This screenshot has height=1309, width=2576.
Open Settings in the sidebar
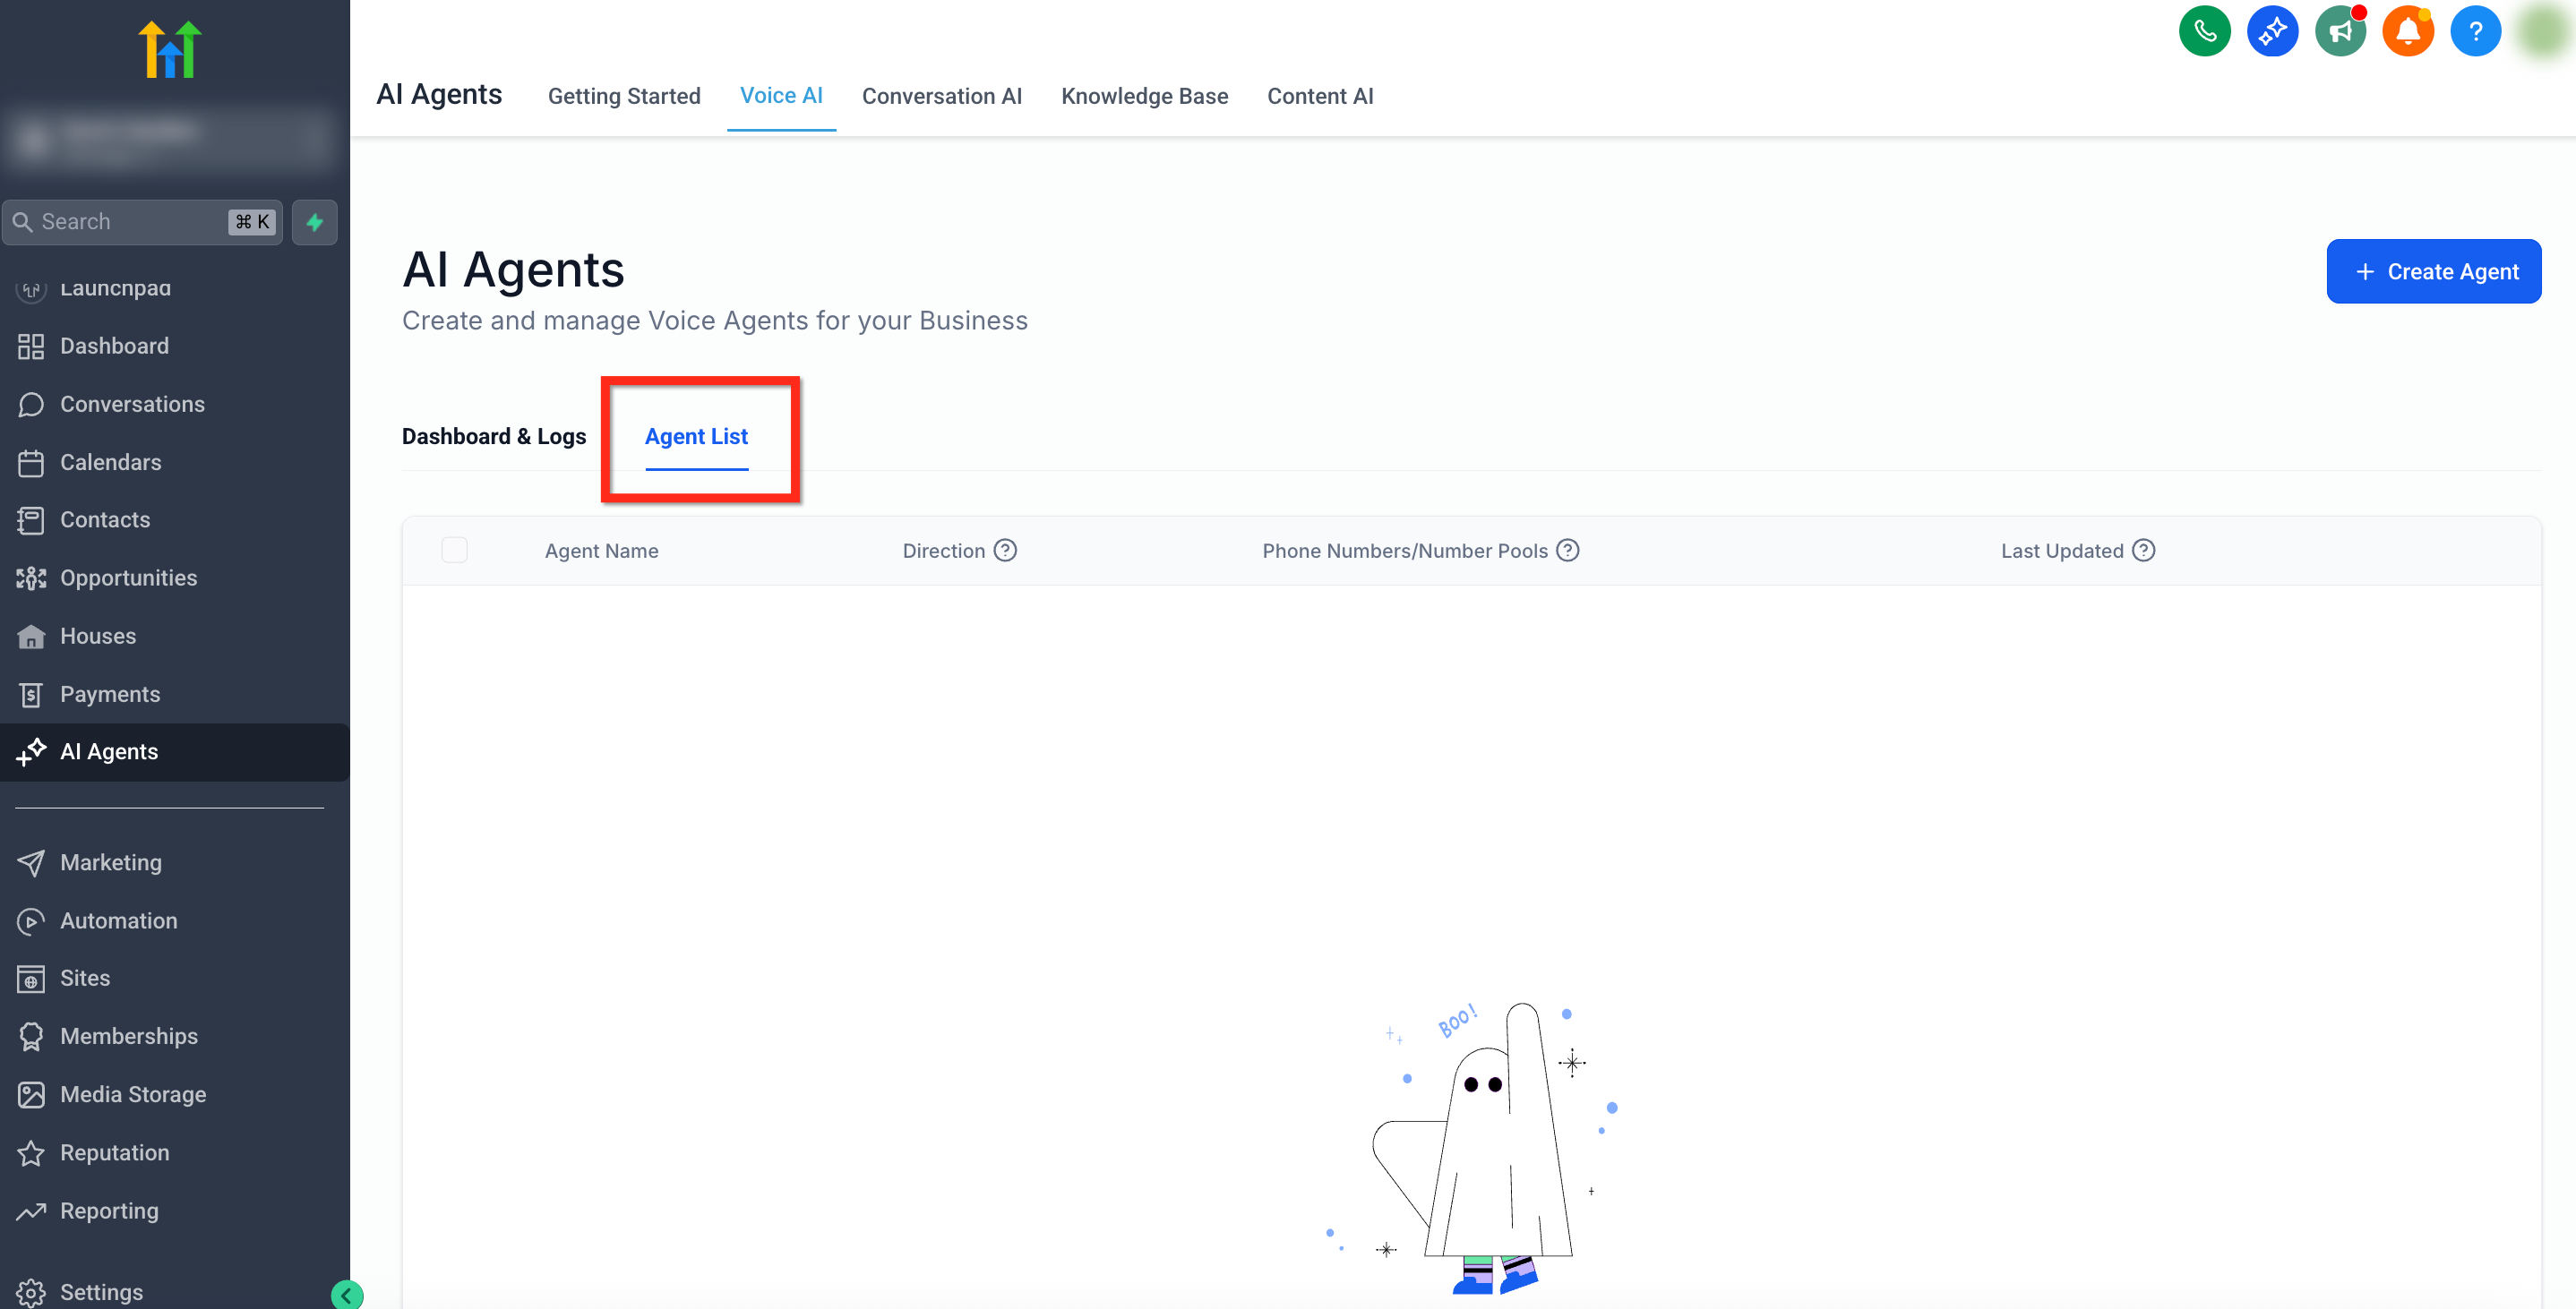click(100, 1292)
